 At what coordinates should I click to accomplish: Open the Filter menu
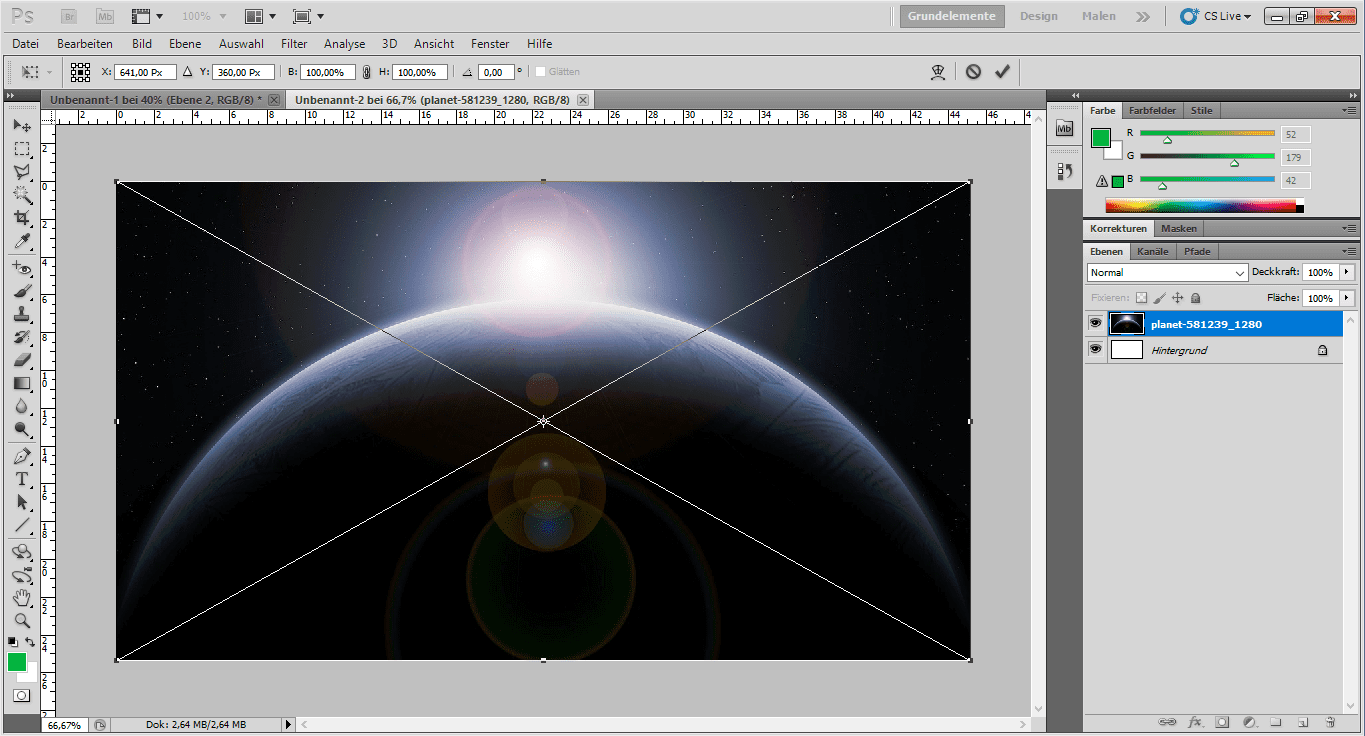[294, 44]
